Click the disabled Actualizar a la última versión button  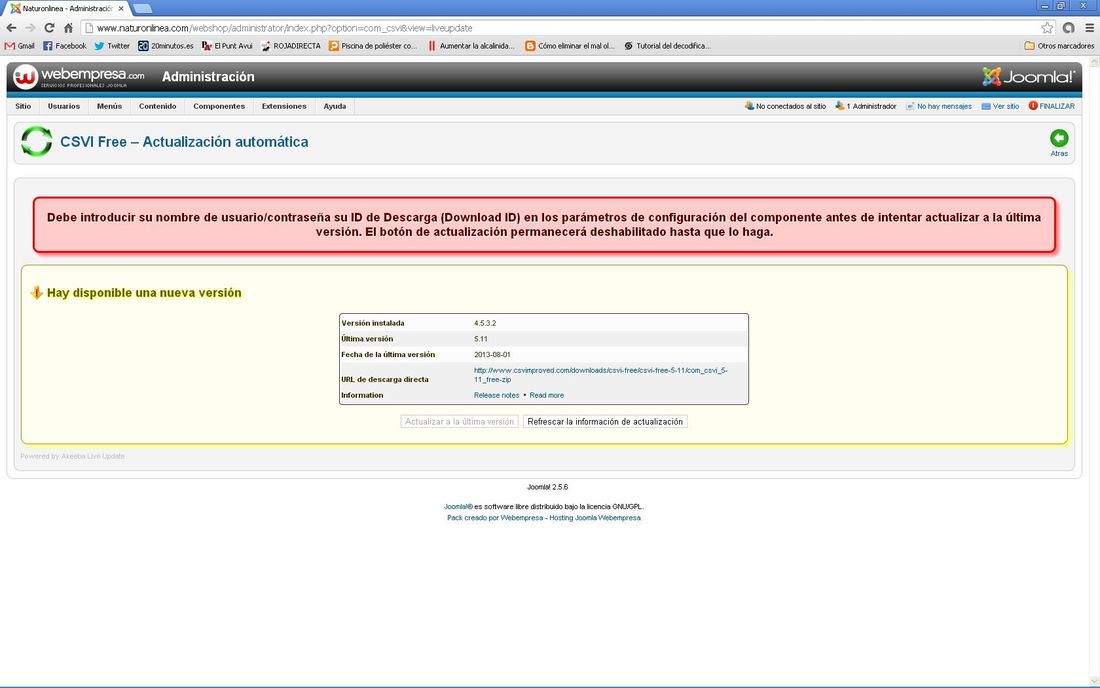(460, 421)
